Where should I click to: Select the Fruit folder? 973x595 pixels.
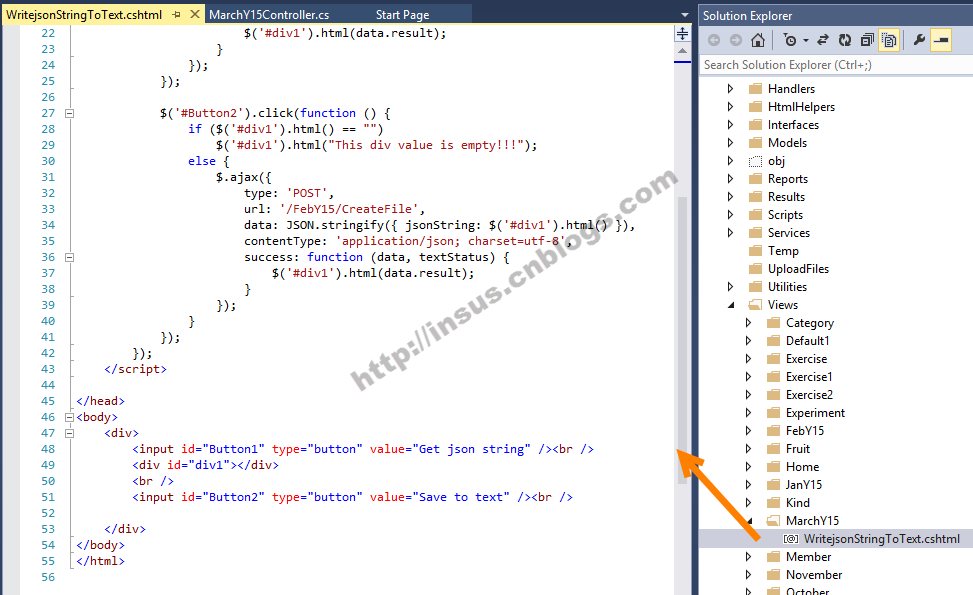pyautogui.click(x=797, y=449)
